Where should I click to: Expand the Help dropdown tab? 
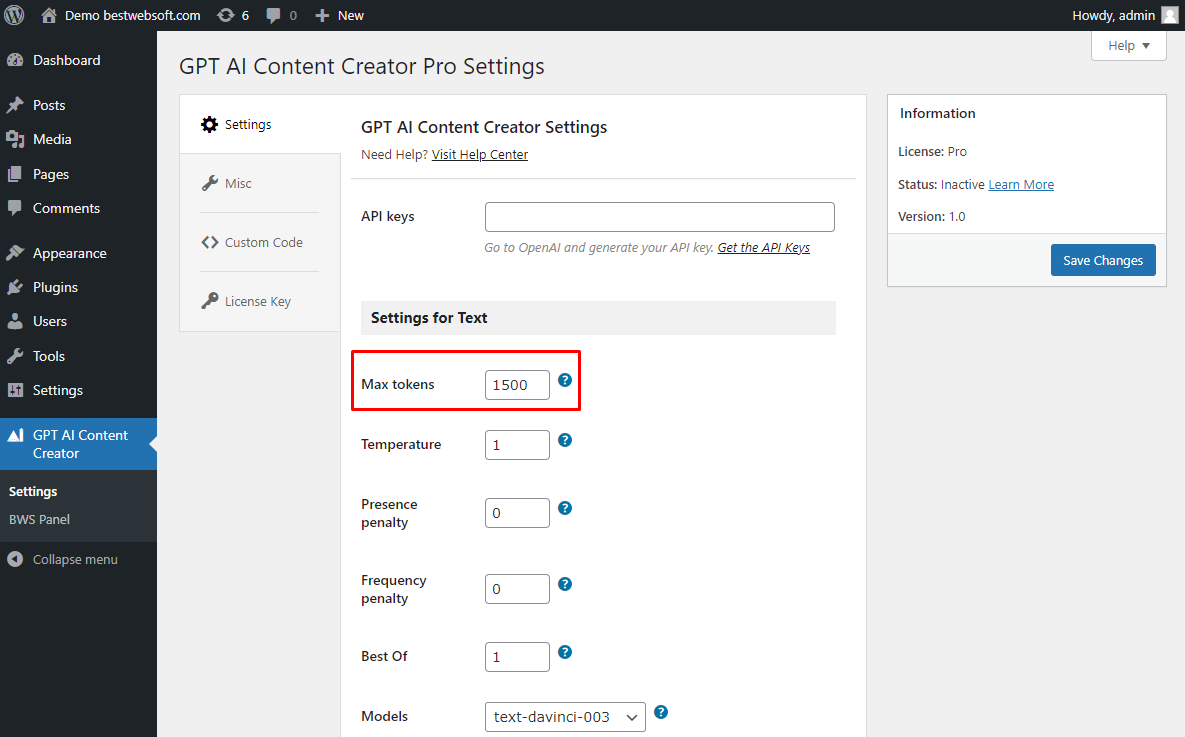tap(1128, 46)
